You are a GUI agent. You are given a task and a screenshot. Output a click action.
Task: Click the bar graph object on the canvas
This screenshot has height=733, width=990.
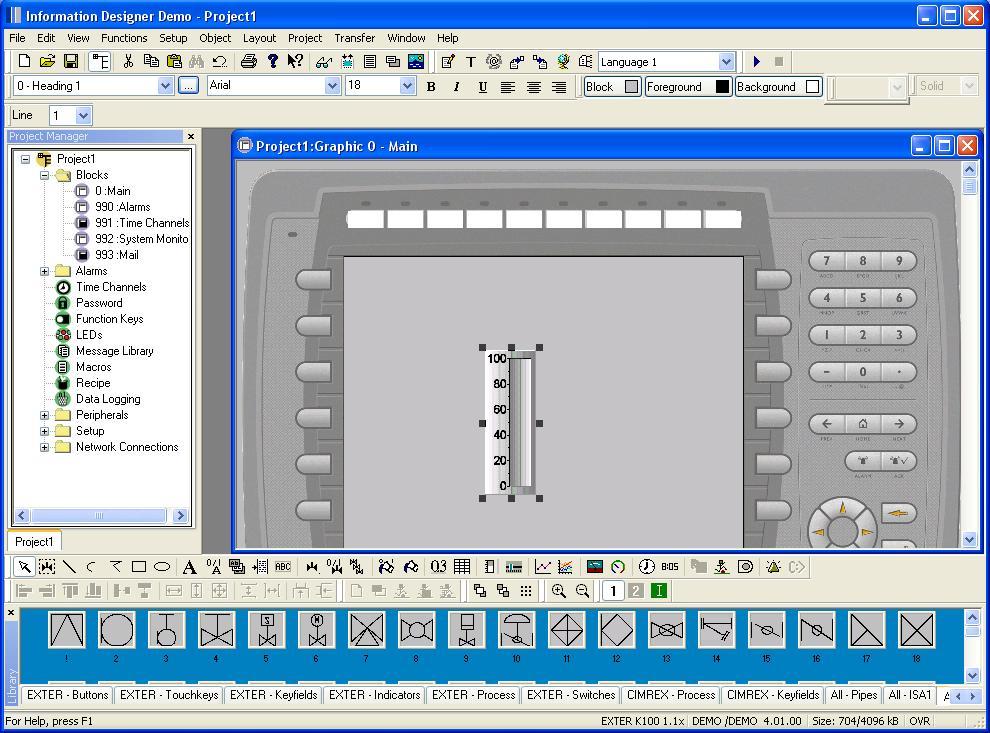[511, 423]
